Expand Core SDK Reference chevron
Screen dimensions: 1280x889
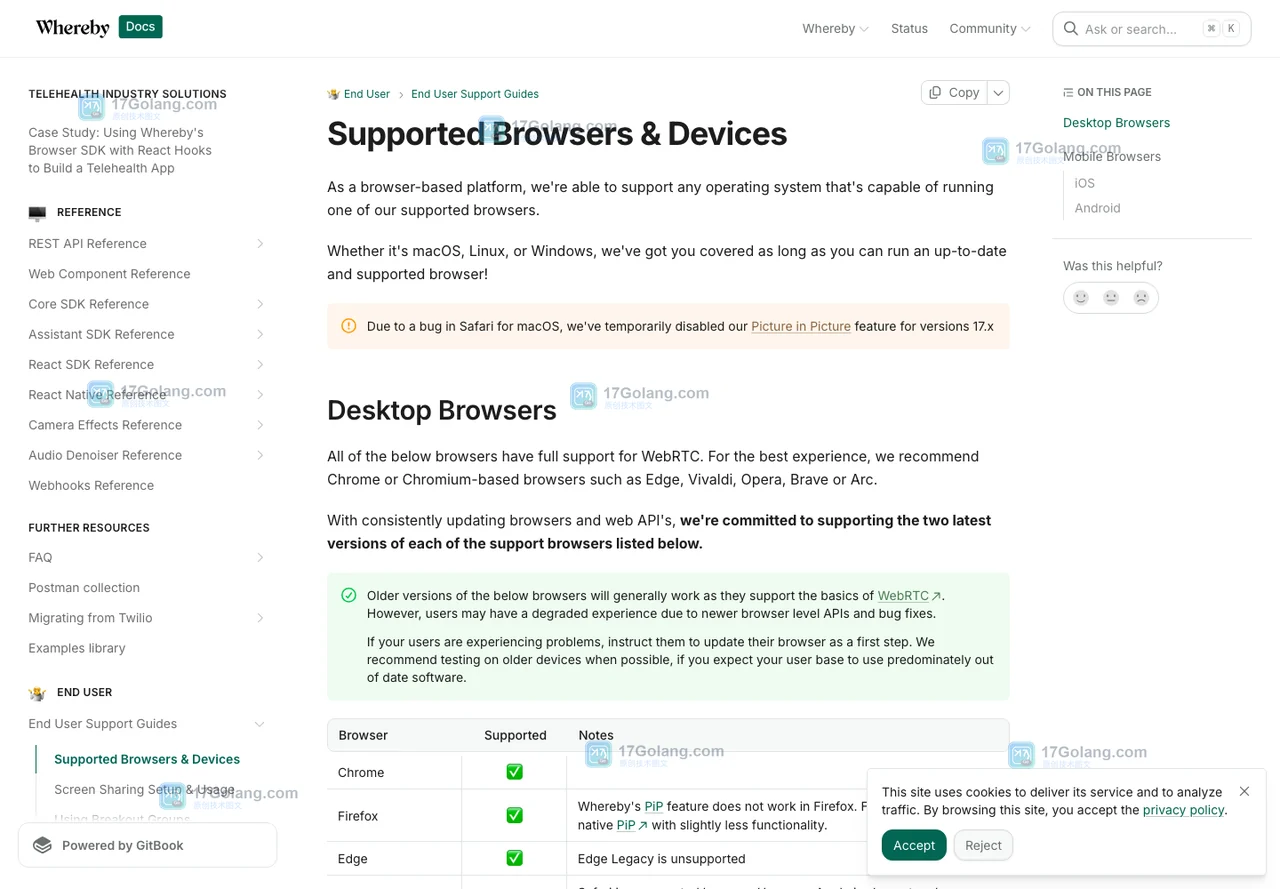click(260, 304)
